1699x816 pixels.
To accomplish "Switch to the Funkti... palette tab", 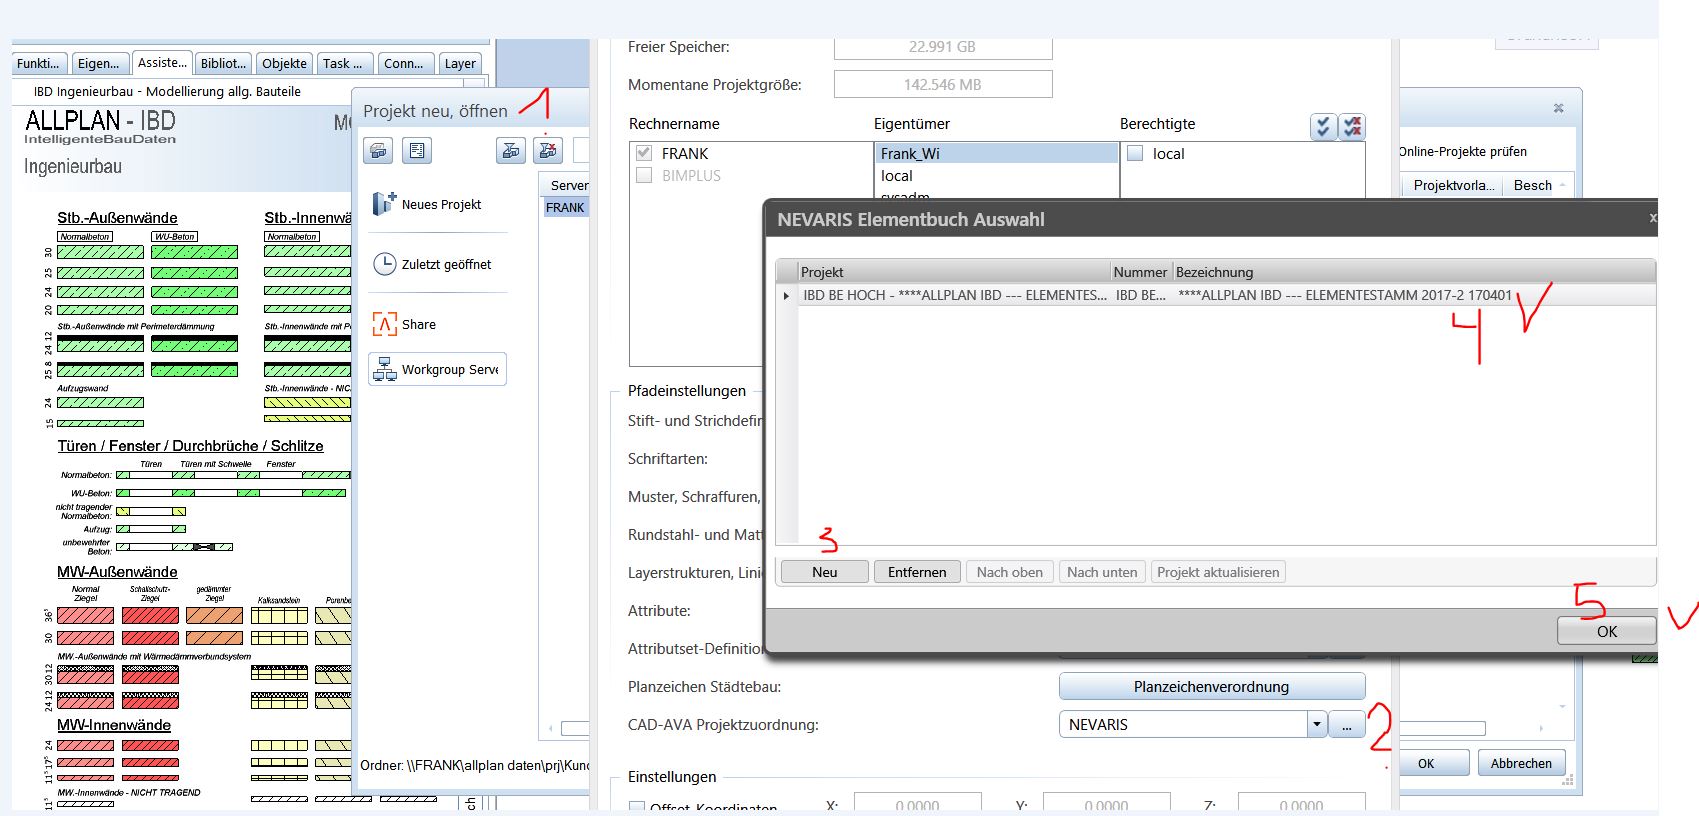I will coord(39,63).
